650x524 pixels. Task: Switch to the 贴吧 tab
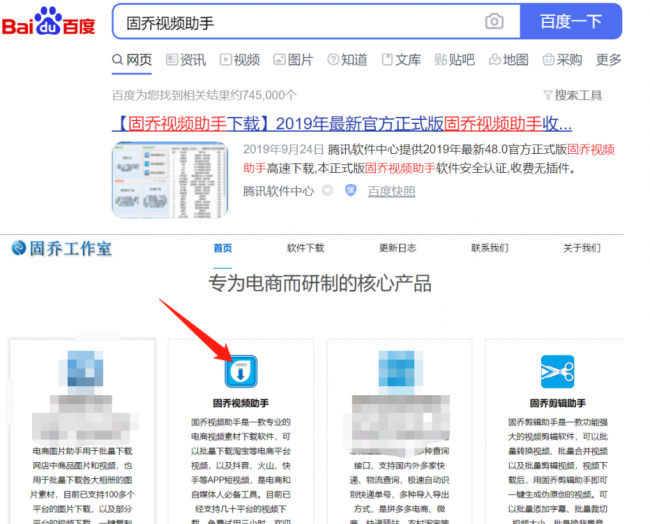click(x=454, y=60)
